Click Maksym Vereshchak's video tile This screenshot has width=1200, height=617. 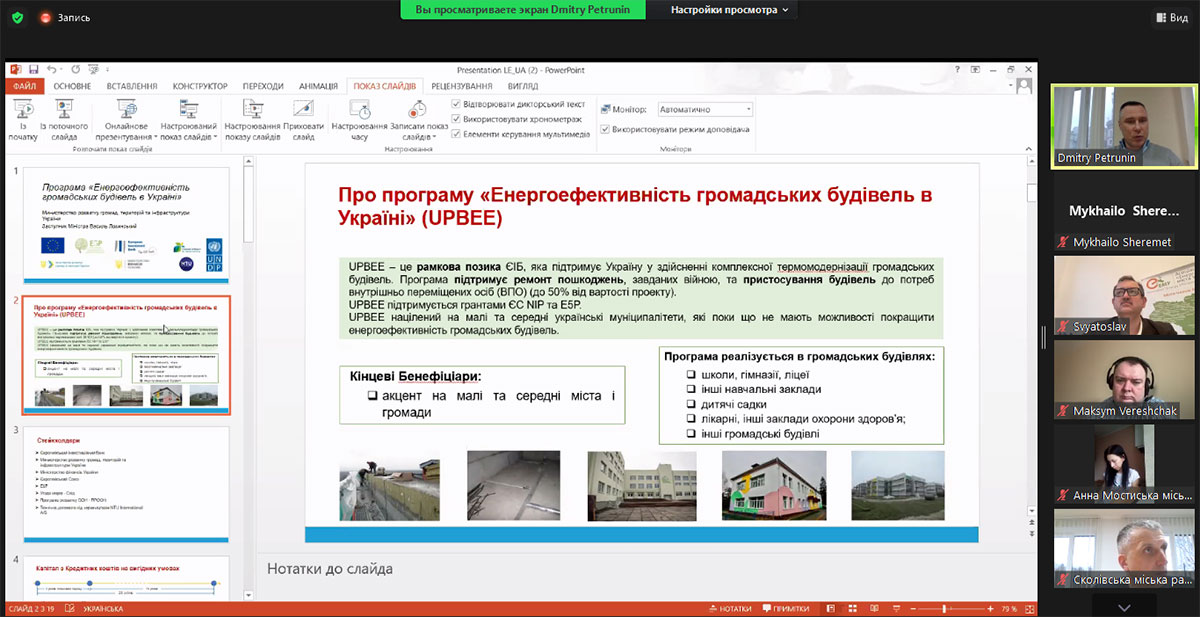click(x=1124, y=379)
